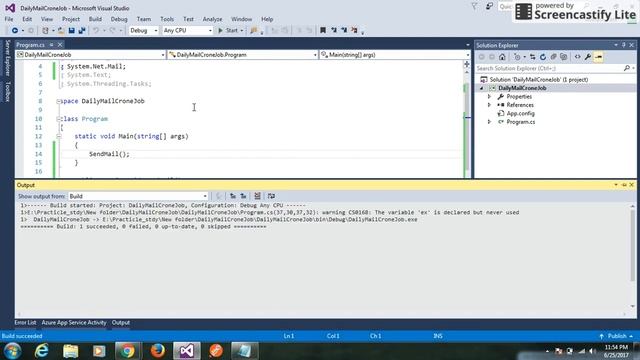
Task: Click the Undo toolbar icon
Action: coord(96,31)
